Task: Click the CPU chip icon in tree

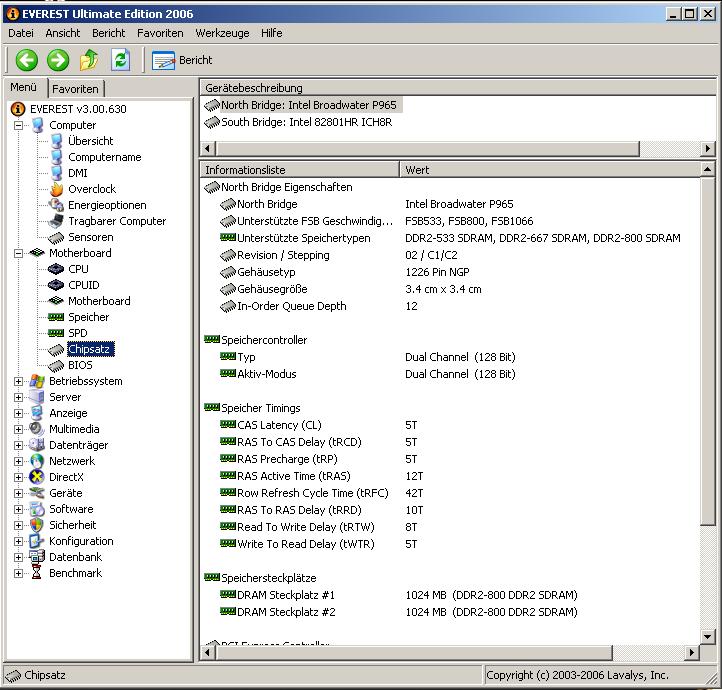Action: (56, 269)
